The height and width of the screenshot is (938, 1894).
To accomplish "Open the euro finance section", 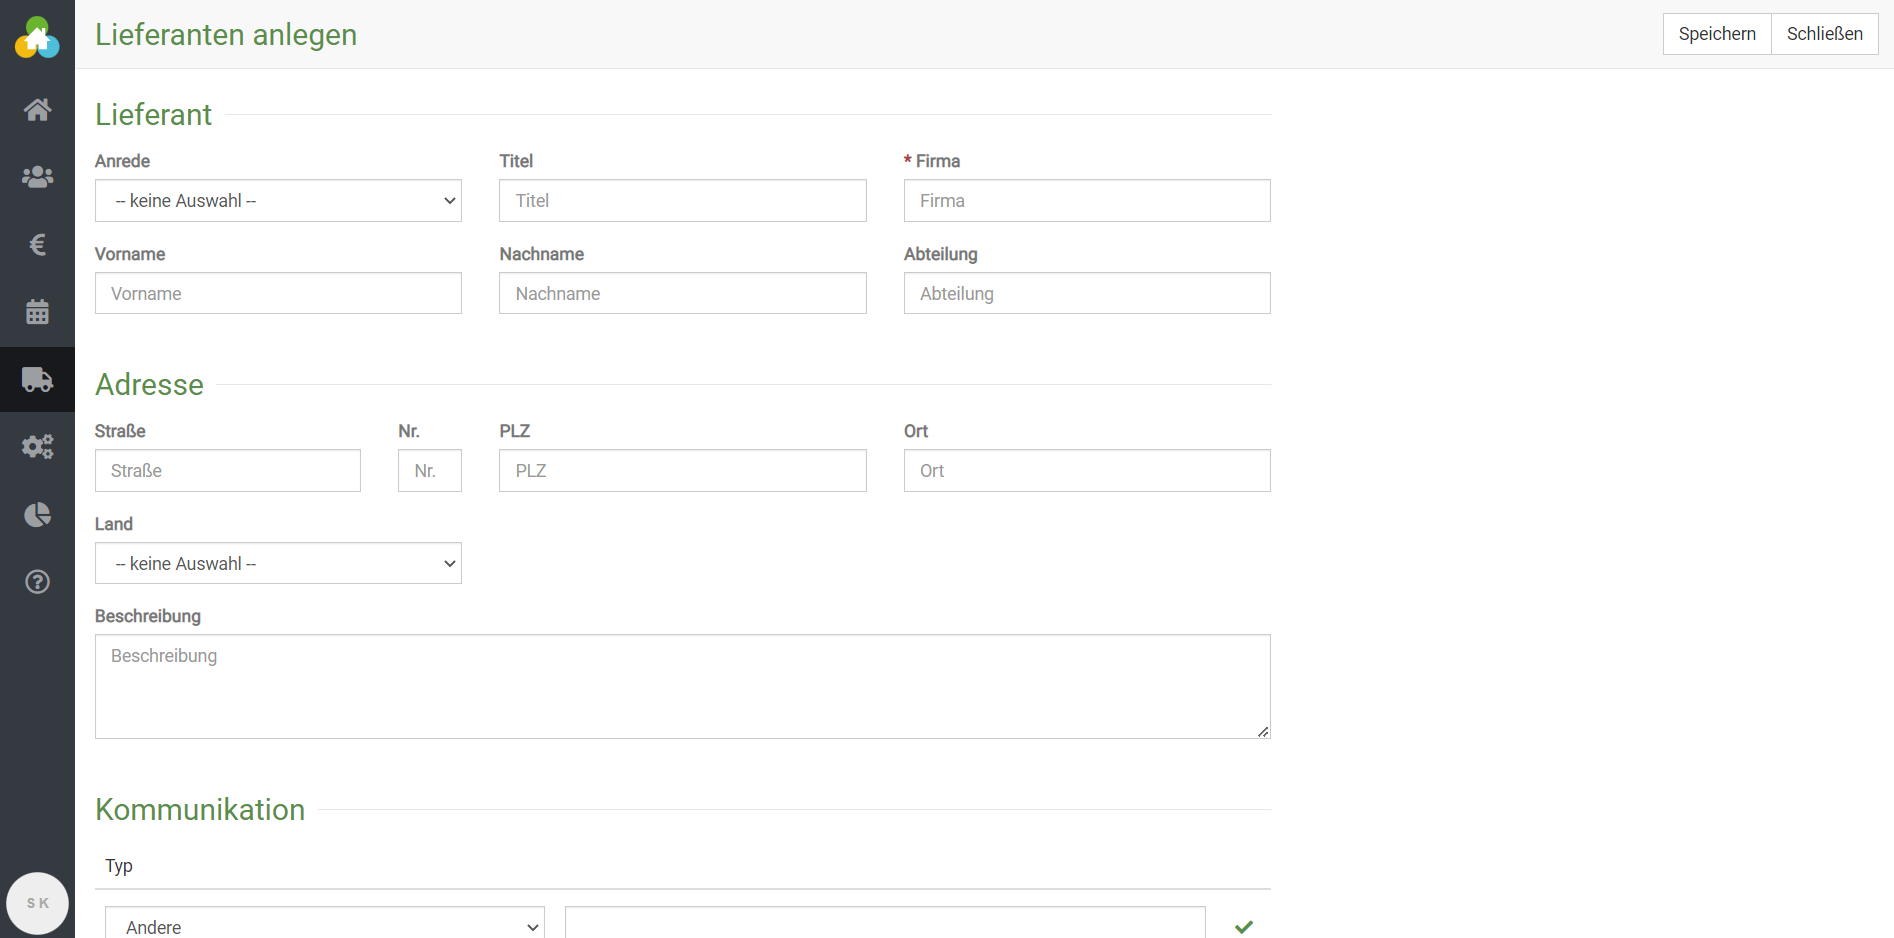I will (37, 244).
